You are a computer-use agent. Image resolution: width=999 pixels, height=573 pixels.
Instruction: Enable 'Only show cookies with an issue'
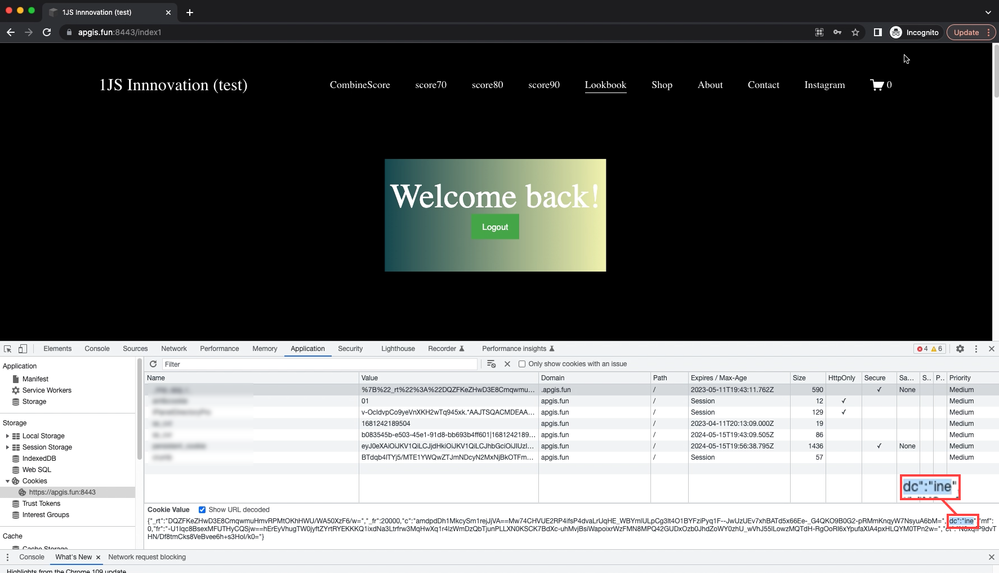pos(522,364)
